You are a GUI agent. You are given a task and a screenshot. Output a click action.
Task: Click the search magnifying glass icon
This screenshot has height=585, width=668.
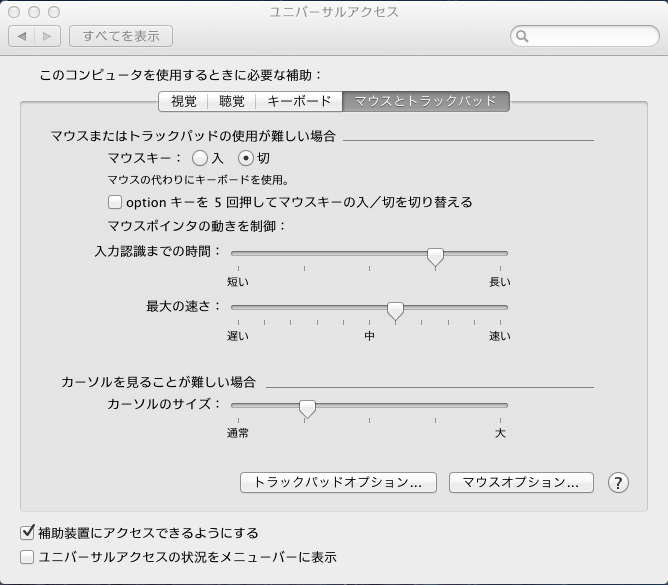523,37
